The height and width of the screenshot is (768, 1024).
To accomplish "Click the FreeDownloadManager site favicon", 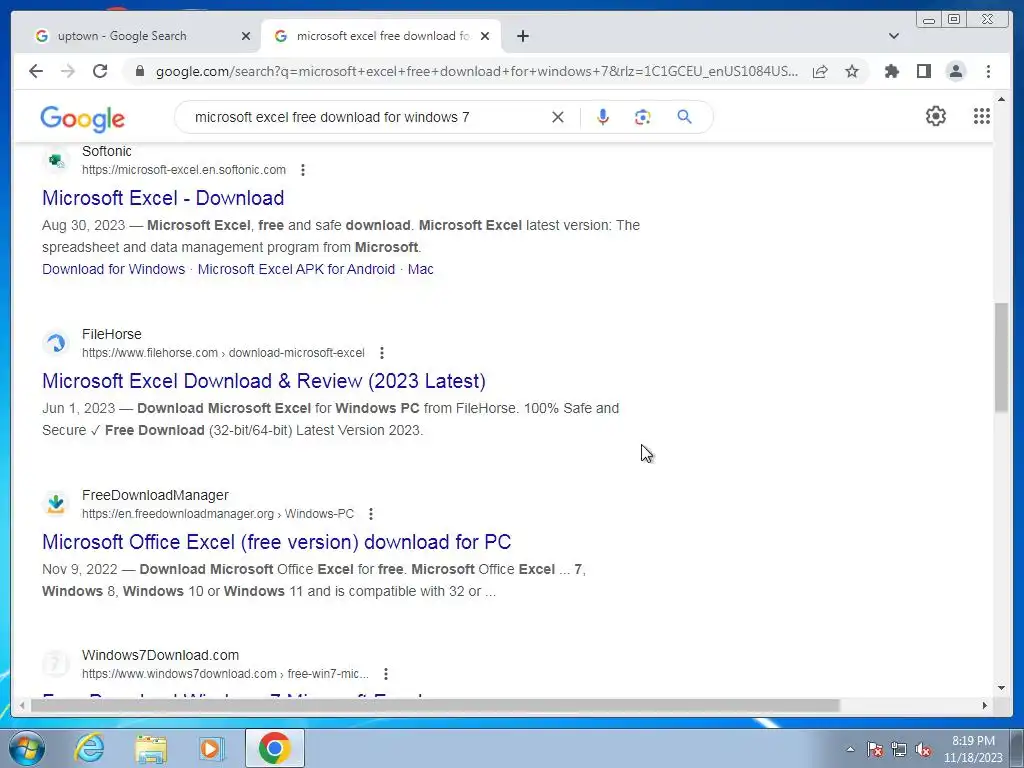I will point(56,504).
